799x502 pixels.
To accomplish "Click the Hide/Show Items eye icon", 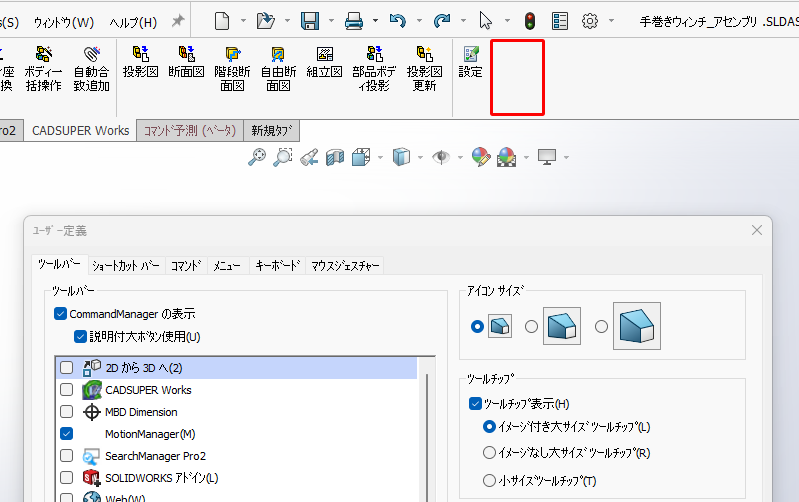I will click(x=441, y=157).
